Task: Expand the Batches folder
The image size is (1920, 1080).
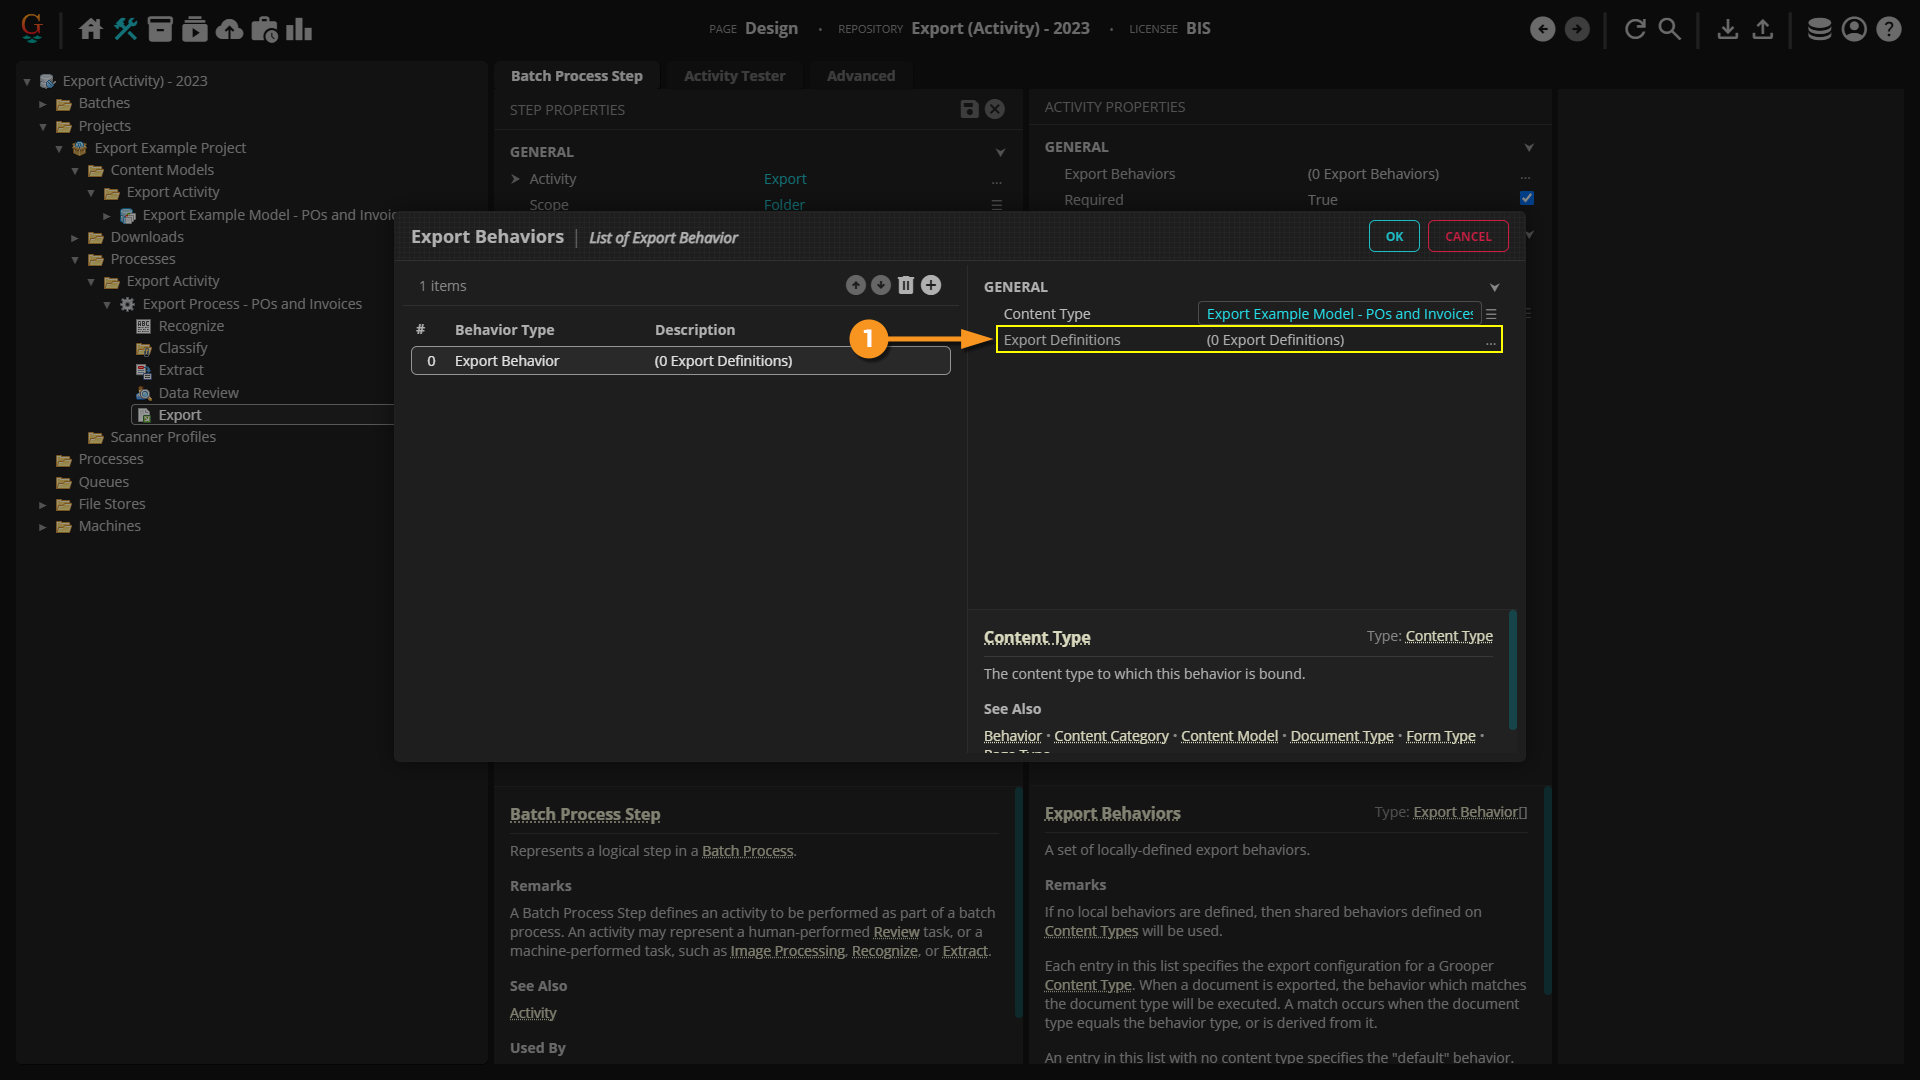Action: click(x=43, y=104)
